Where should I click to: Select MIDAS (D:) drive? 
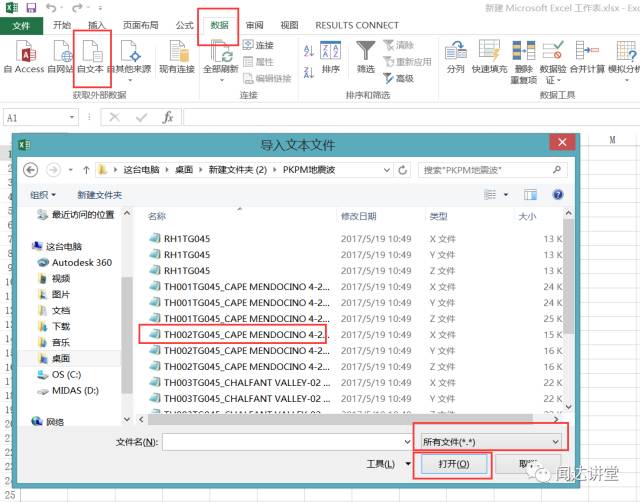[68, 391]
